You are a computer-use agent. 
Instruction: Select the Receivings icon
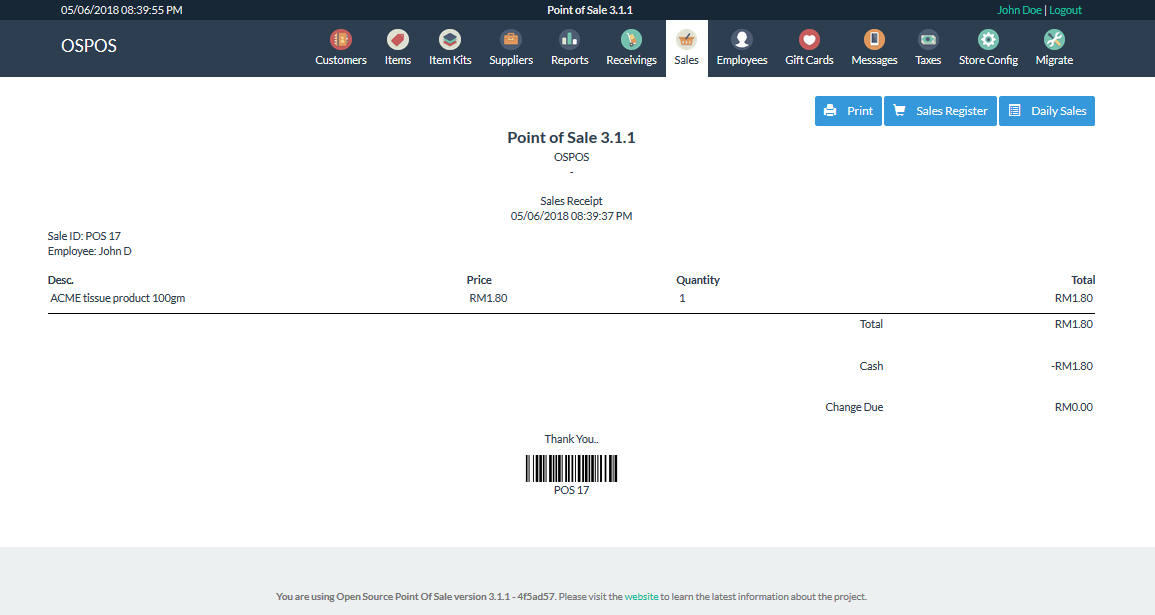click(x=631, y=46)
